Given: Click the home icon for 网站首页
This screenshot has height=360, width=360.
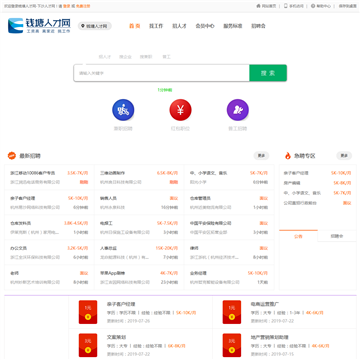Looking at the screenshot, I should coord(258,6).
